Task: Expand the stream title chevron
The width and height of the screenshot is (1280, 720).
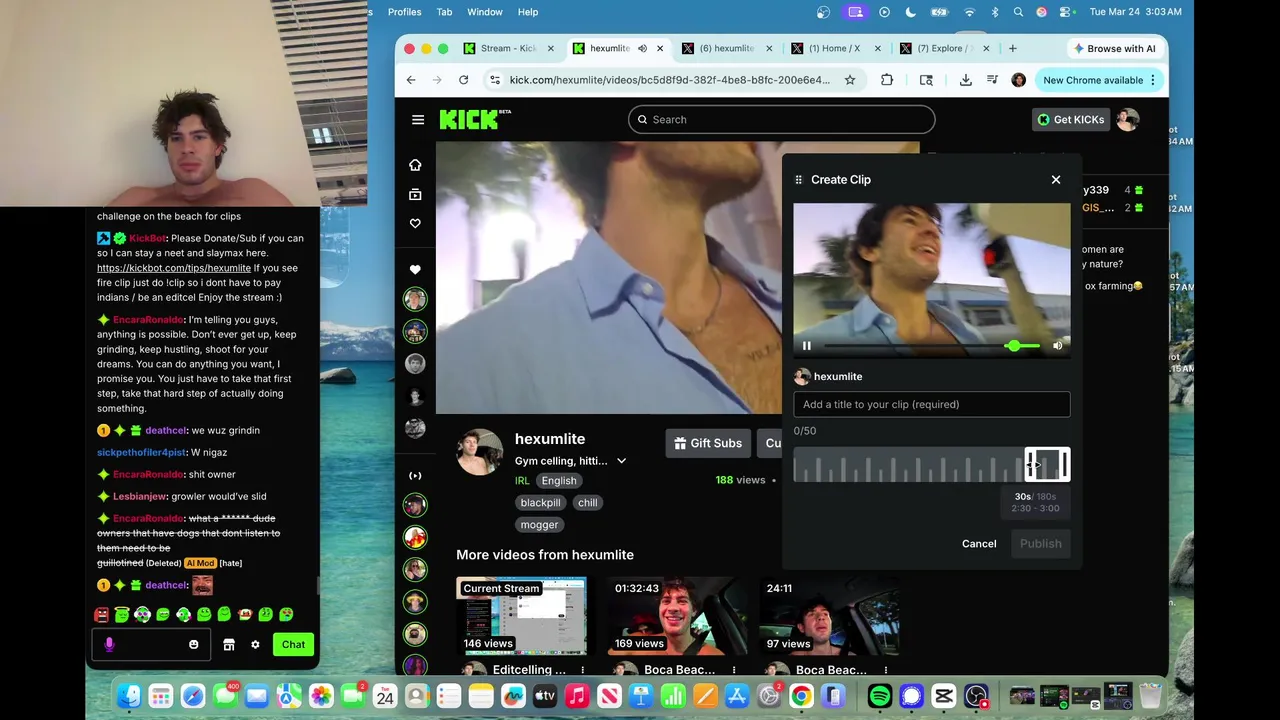Action: [621, 461]
